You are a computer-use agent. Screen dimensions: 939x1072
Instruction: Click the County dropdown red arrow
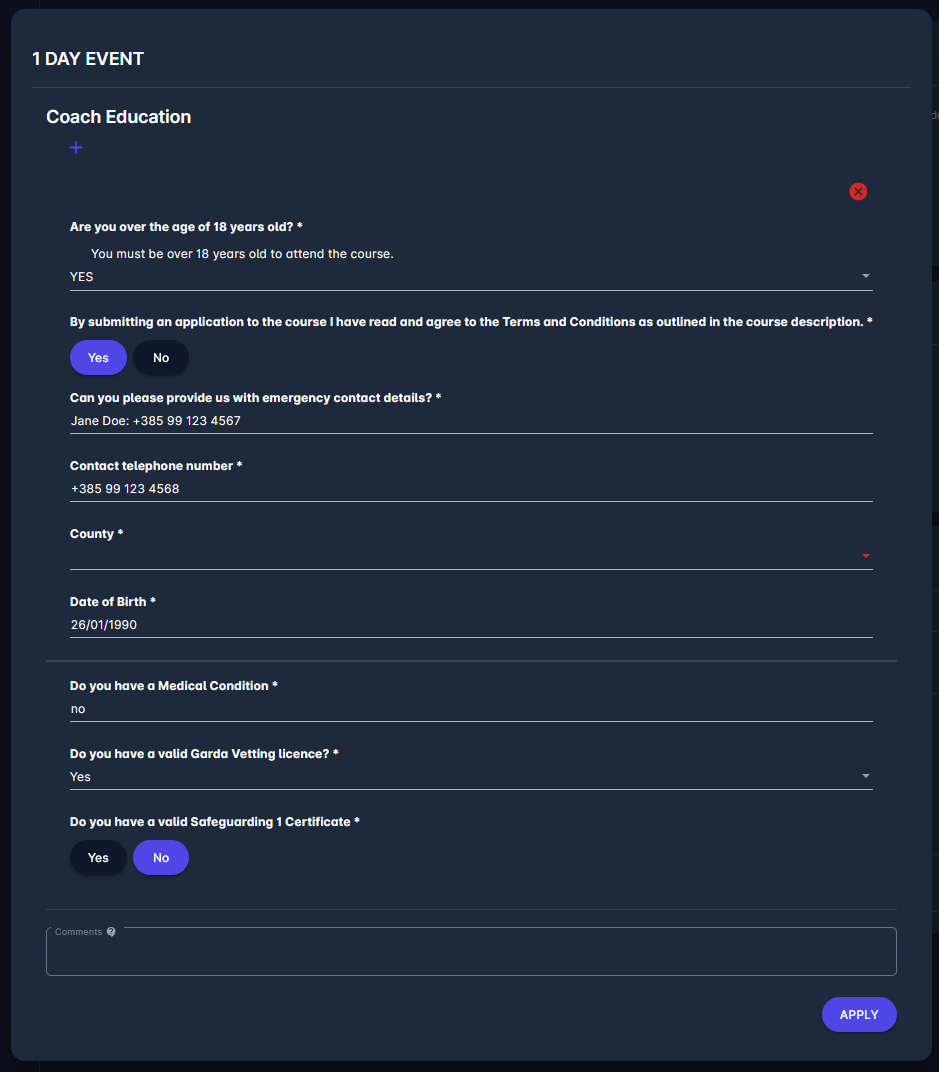coord(866,556)
